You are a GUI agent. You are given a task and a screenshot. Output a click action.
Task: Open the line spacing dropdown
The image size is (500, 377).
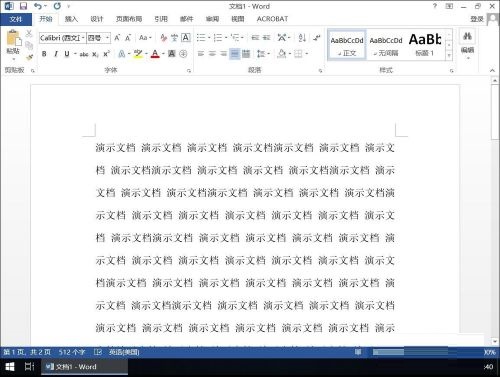[x=263, y=54]
